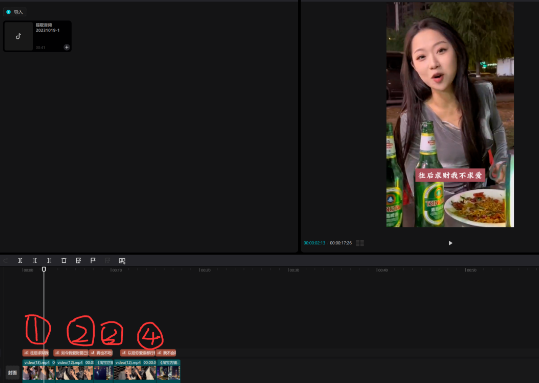Image resolution: width=539 pixels, height=383 pixels.
Task: Select the first video clip on the timeline
Action: [x=38, y=371]
